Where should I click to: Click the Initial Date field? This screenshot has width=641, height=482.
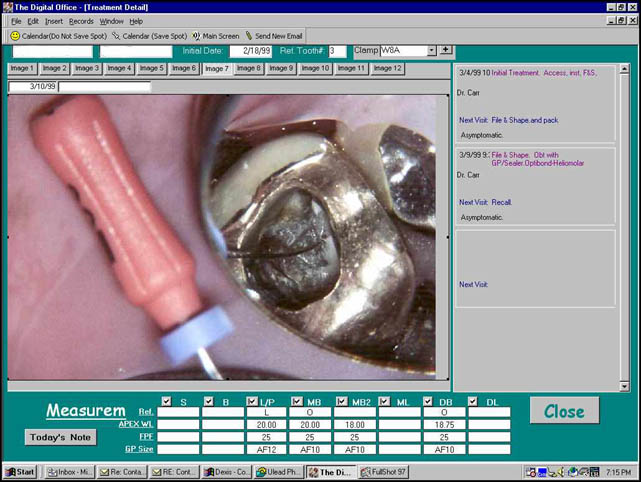click(x=250, y=50)
